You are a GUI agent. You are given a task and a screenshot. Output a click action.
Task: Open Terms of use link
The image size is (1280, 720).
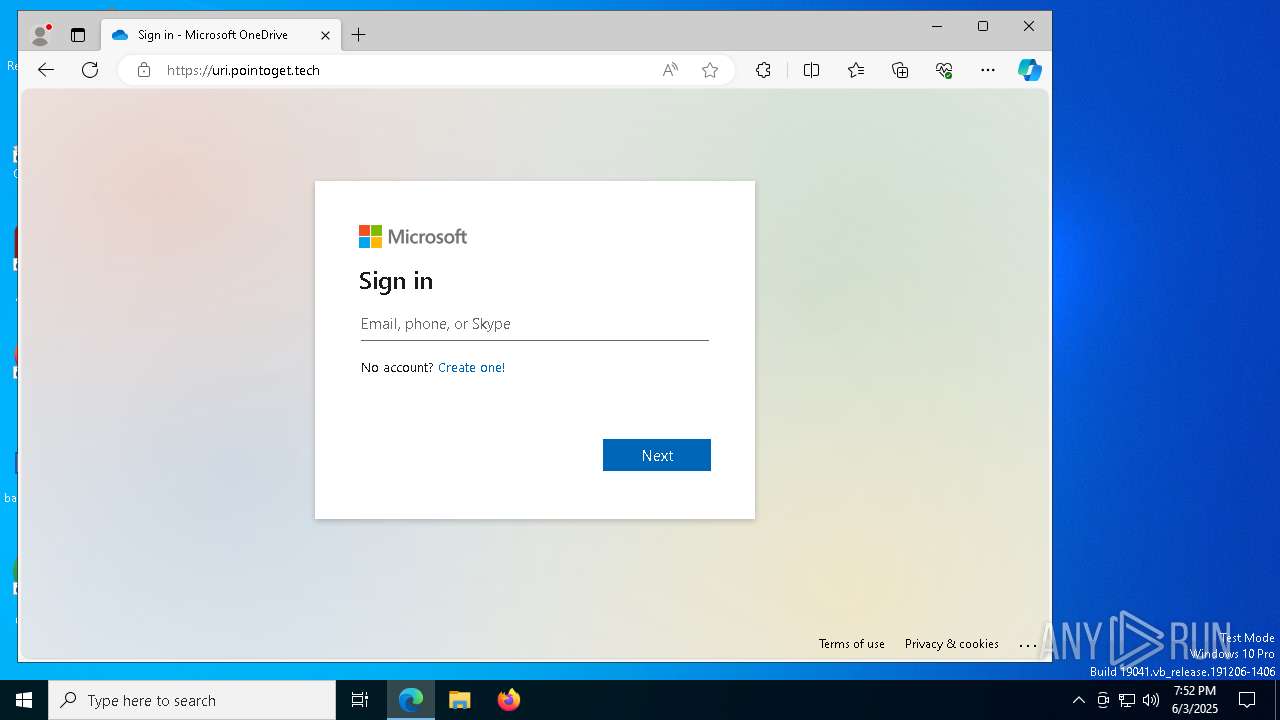(x=851, y=644)
